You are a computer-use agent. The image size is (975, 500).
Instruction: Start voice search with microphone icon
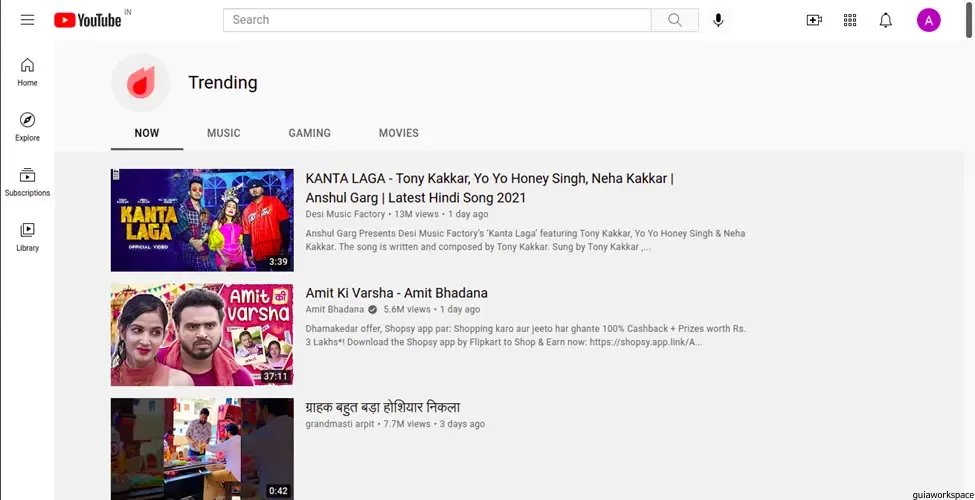point(718,20)
